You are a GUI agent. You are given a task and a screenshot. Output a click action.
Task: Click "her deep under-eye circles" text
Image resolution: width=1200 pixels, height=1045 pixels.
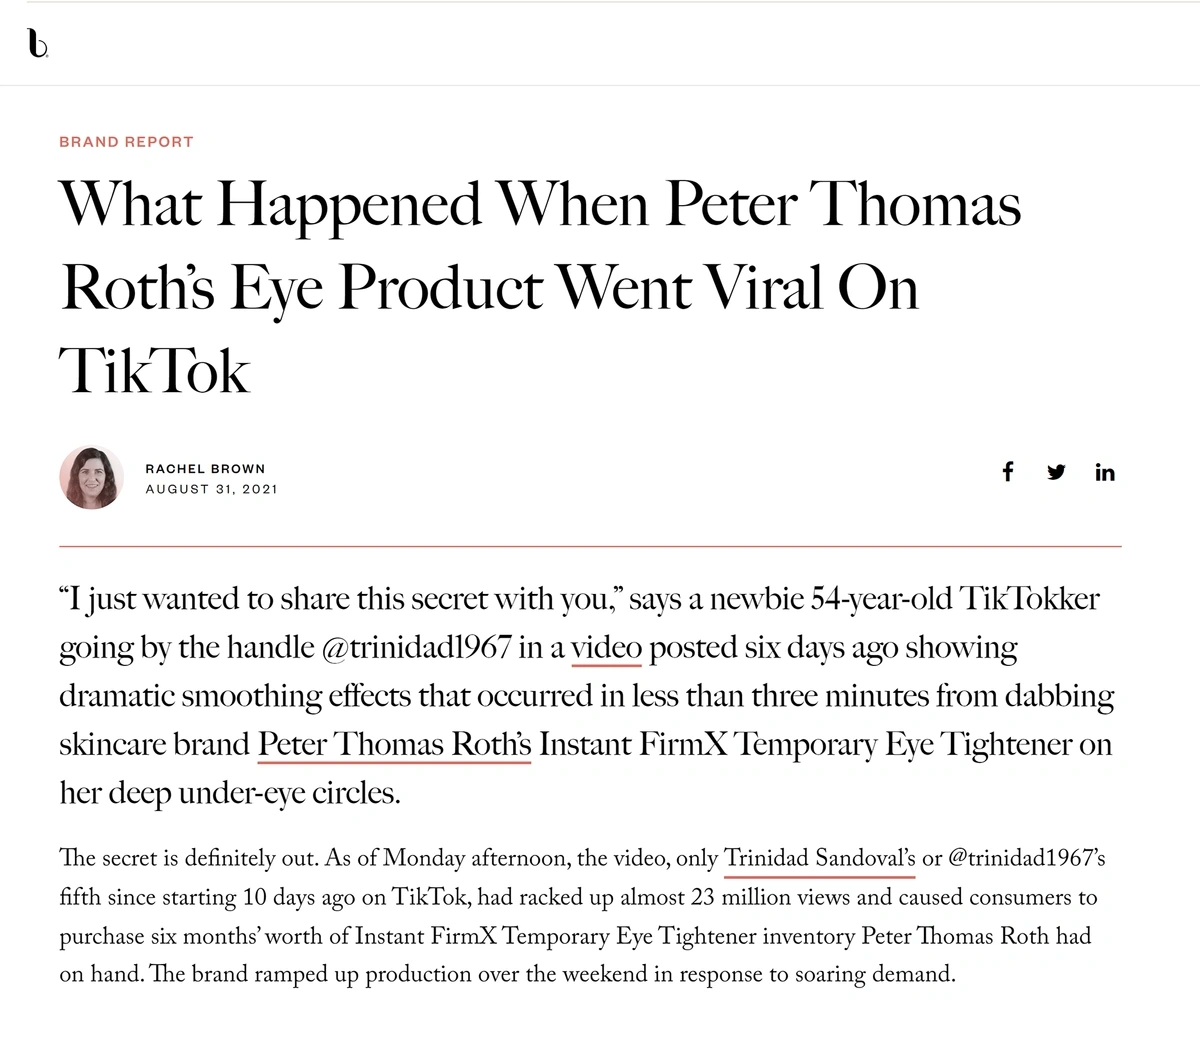(x=229, y=793)
